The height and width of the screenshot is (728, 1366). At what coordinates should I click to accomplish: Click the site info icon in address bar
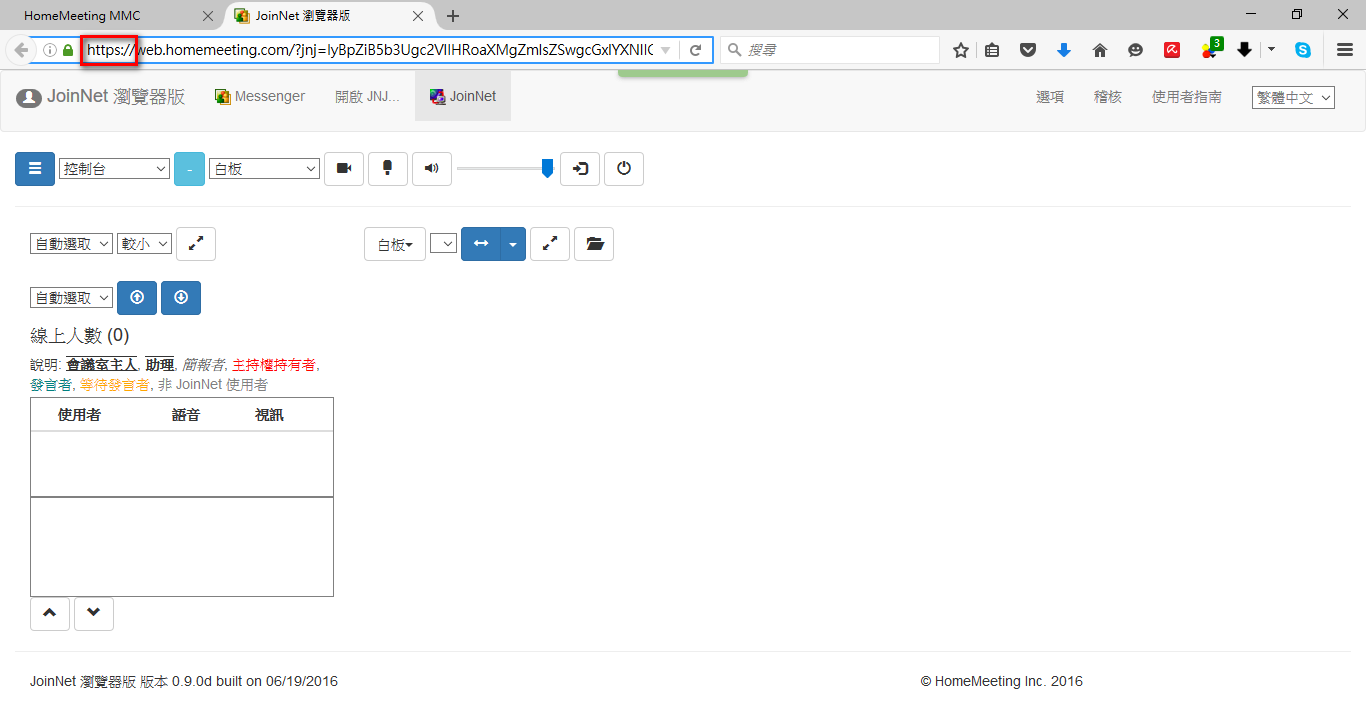coord(50,50)
